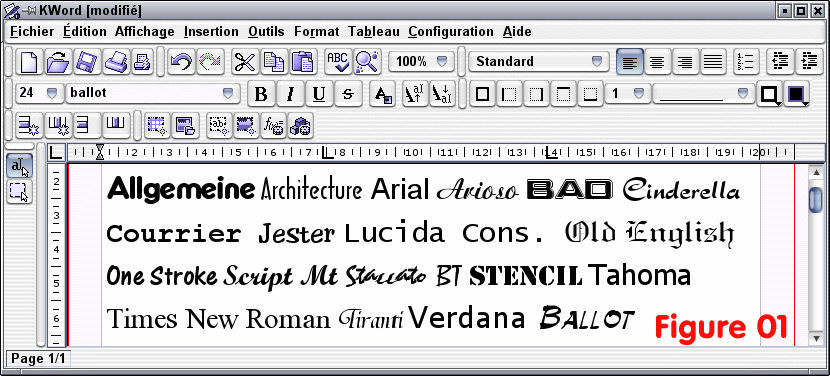The image size is (830, 376).
Task: Click the New document icon
Action: pyautogui.click(x=29, y=61)
